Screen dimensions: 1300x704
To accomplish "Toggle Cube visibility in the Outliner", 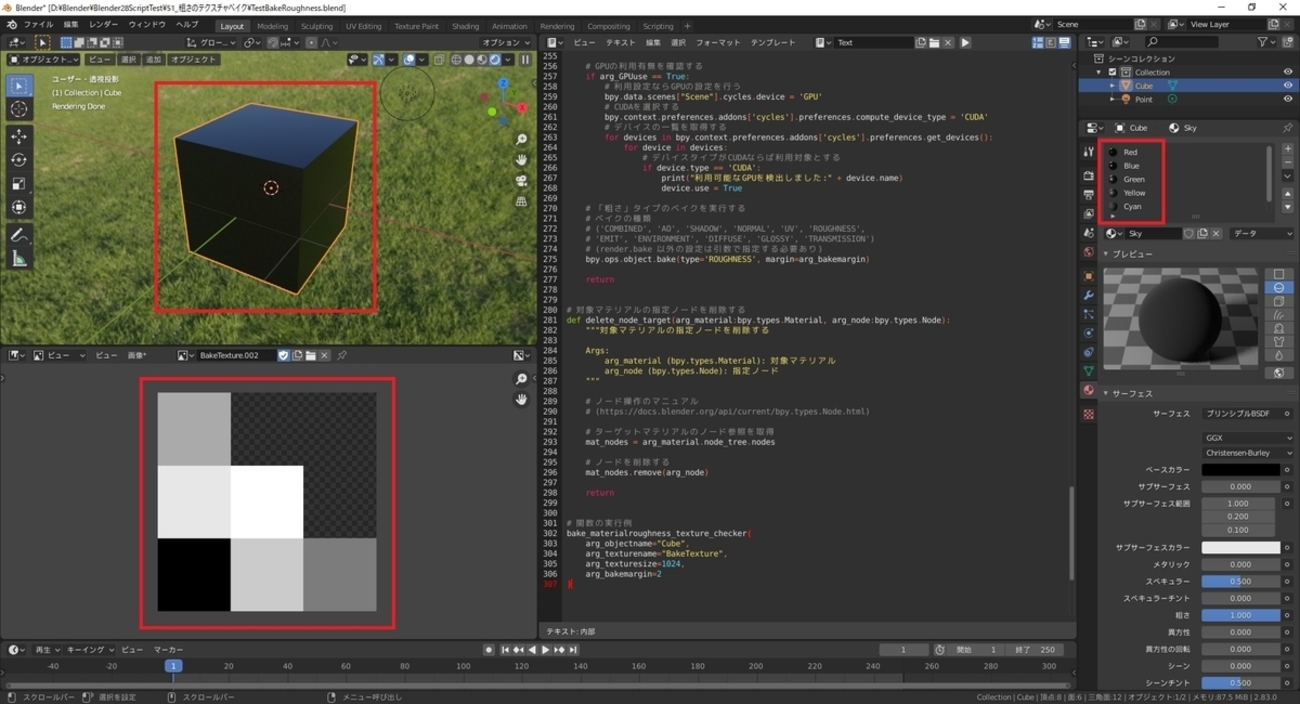I will (x=1289, y=85).
